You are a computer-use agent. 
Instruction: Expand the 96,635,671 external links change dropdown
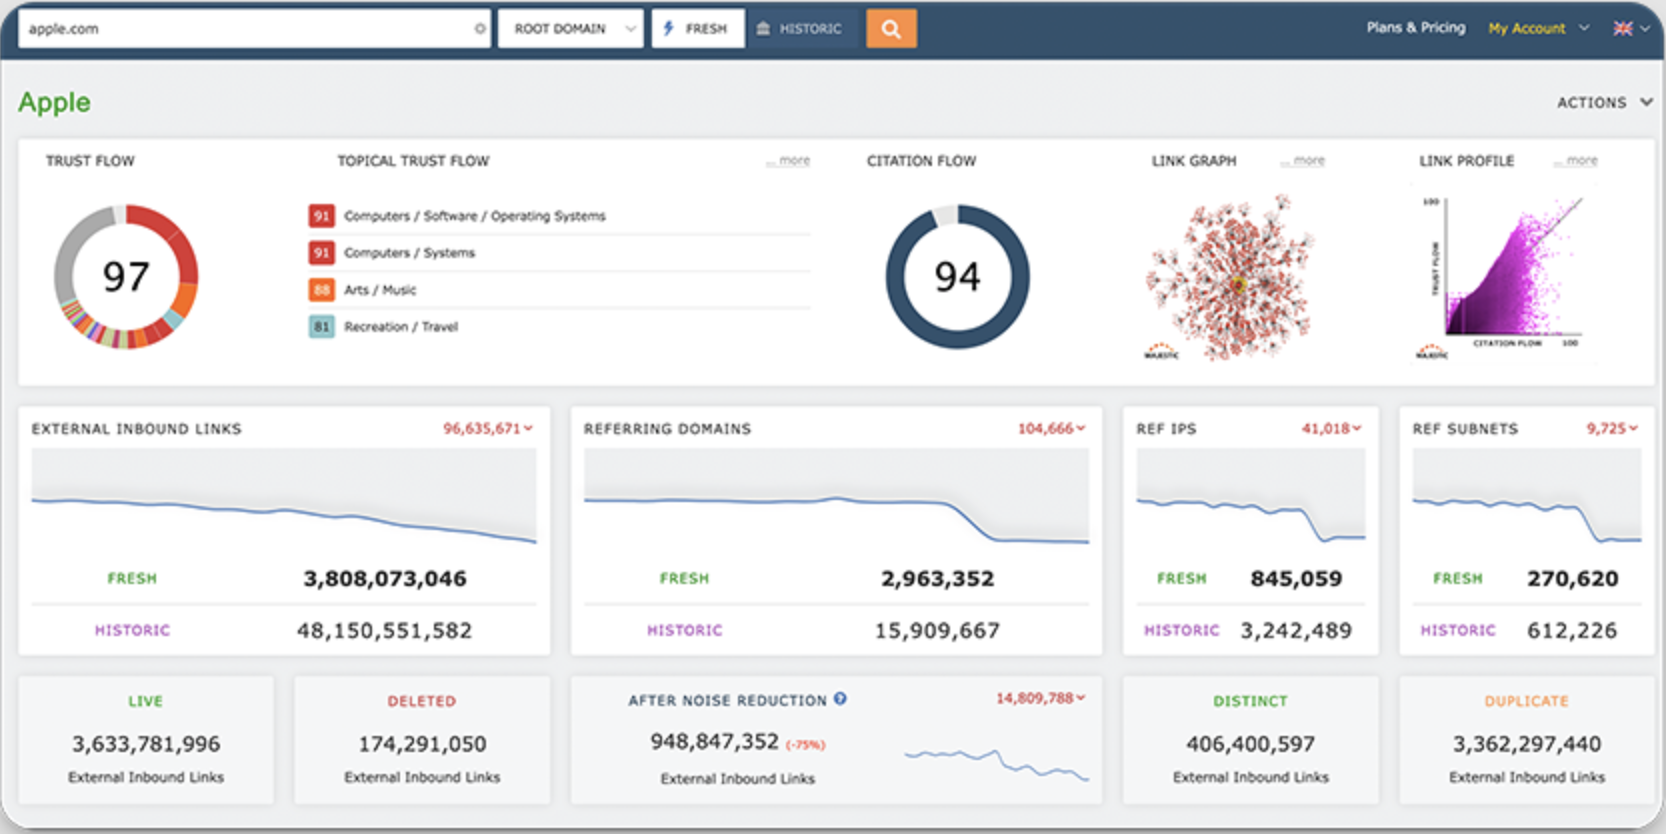coord(488,428)
